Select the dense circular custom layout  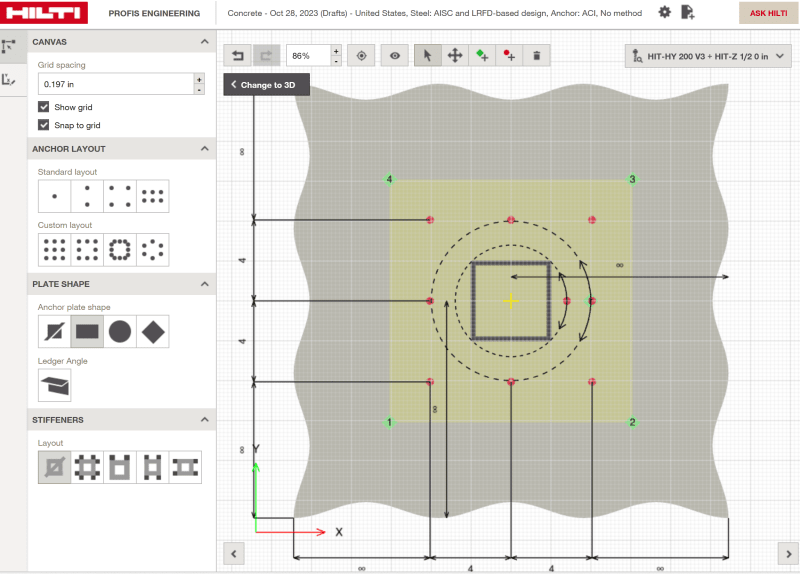coord(120,250)
